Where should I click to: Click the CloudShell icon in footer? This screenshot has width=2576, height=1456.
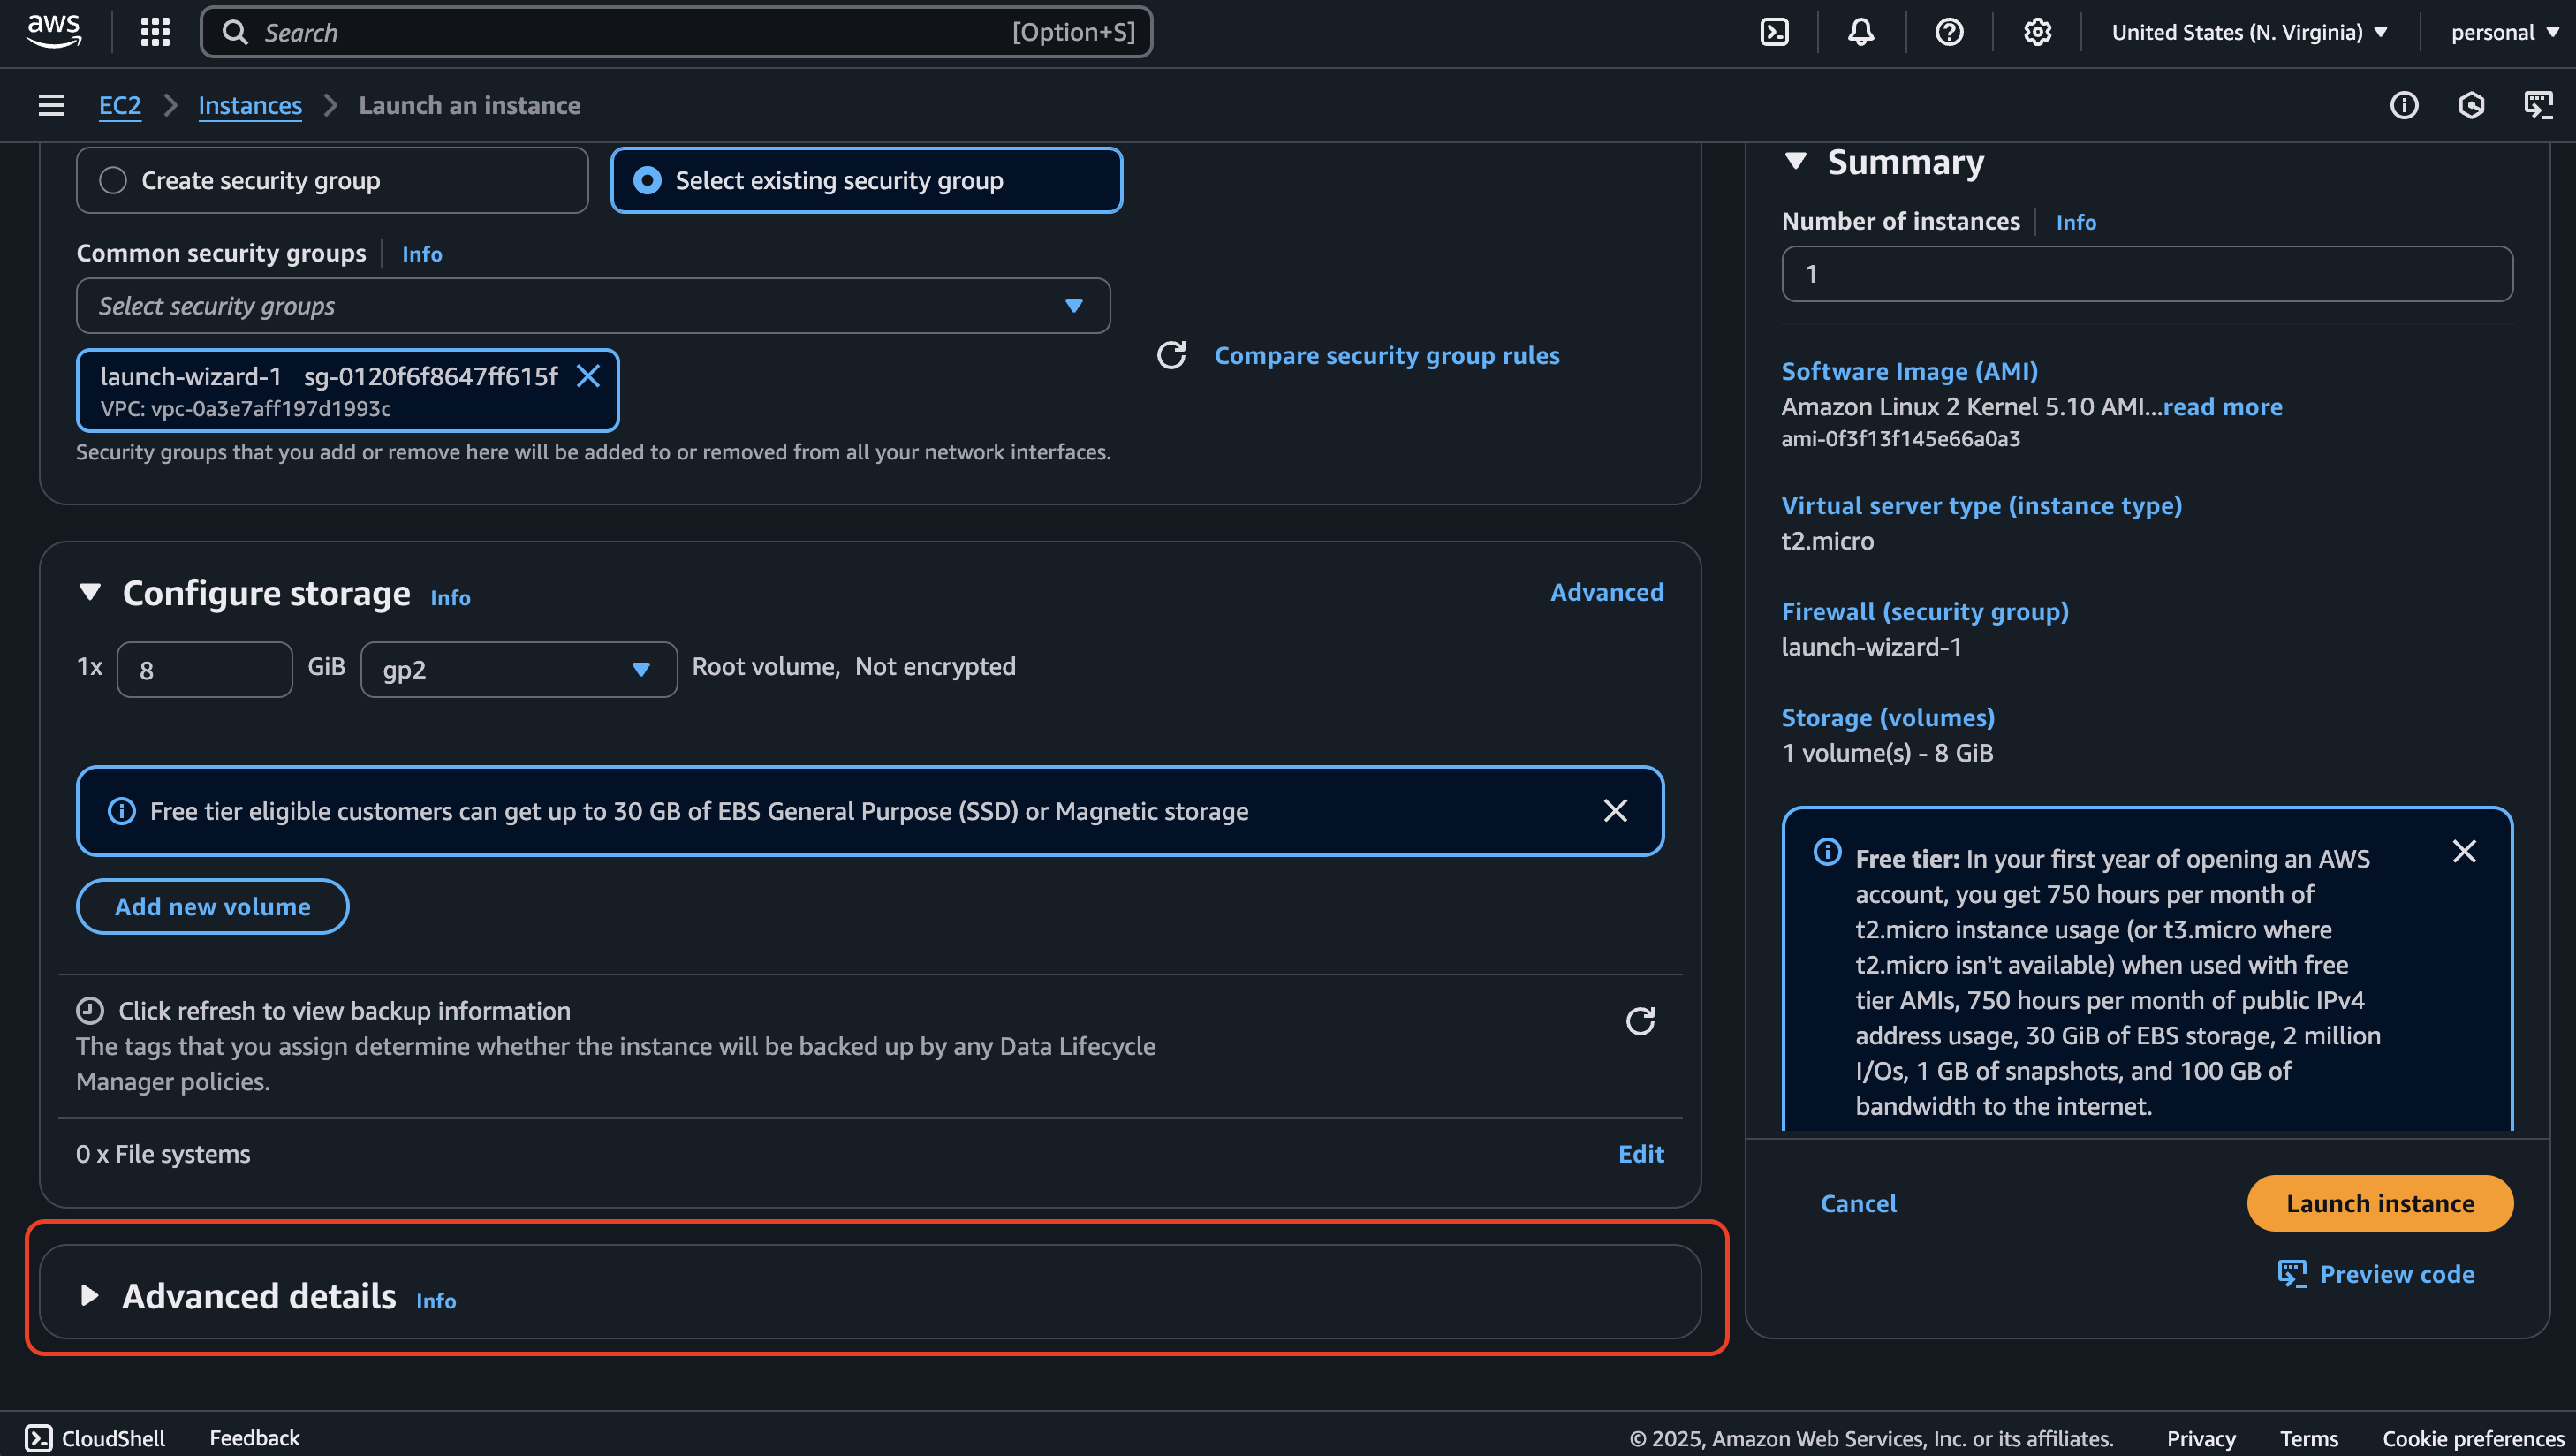tap(38, 1438)
